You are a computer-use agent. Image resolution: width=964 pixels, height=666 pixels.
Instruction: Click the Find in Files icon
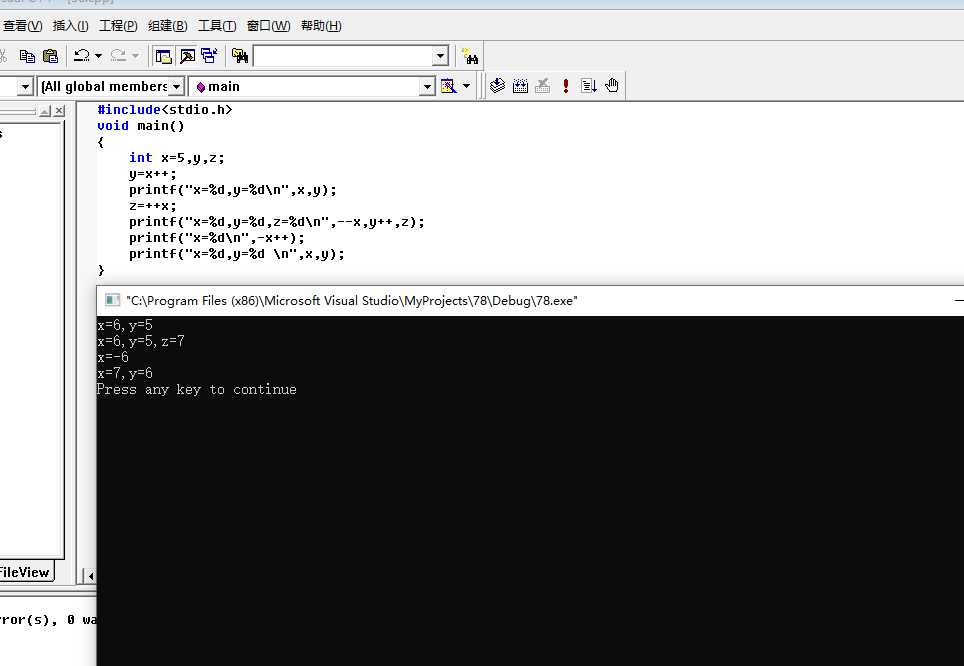coord(240,57)
